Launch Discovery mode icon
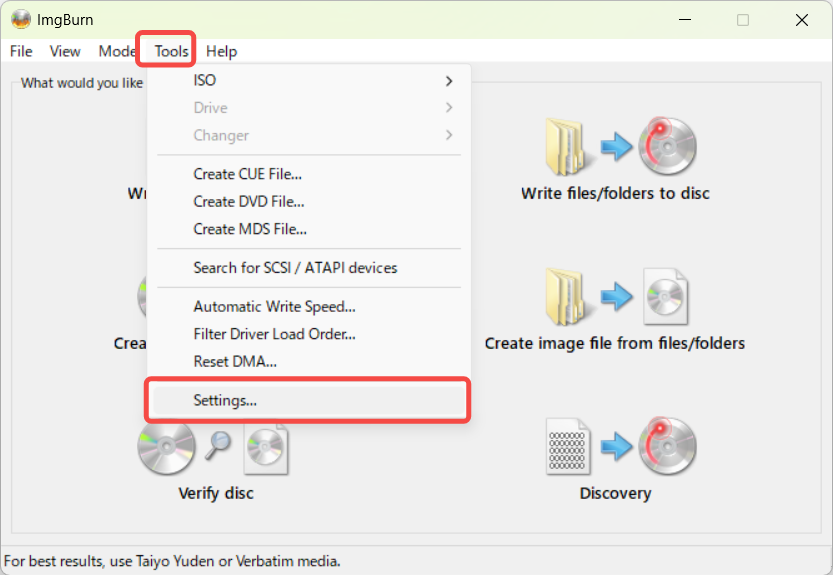Screen dimensions: 833x575 pos(621,446)
